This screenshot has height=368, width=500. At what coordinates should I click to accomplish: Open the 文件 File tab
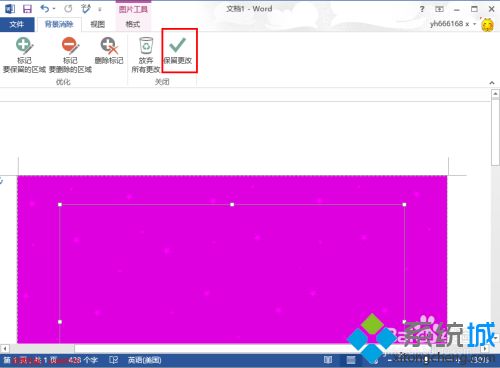coord(17,24)
